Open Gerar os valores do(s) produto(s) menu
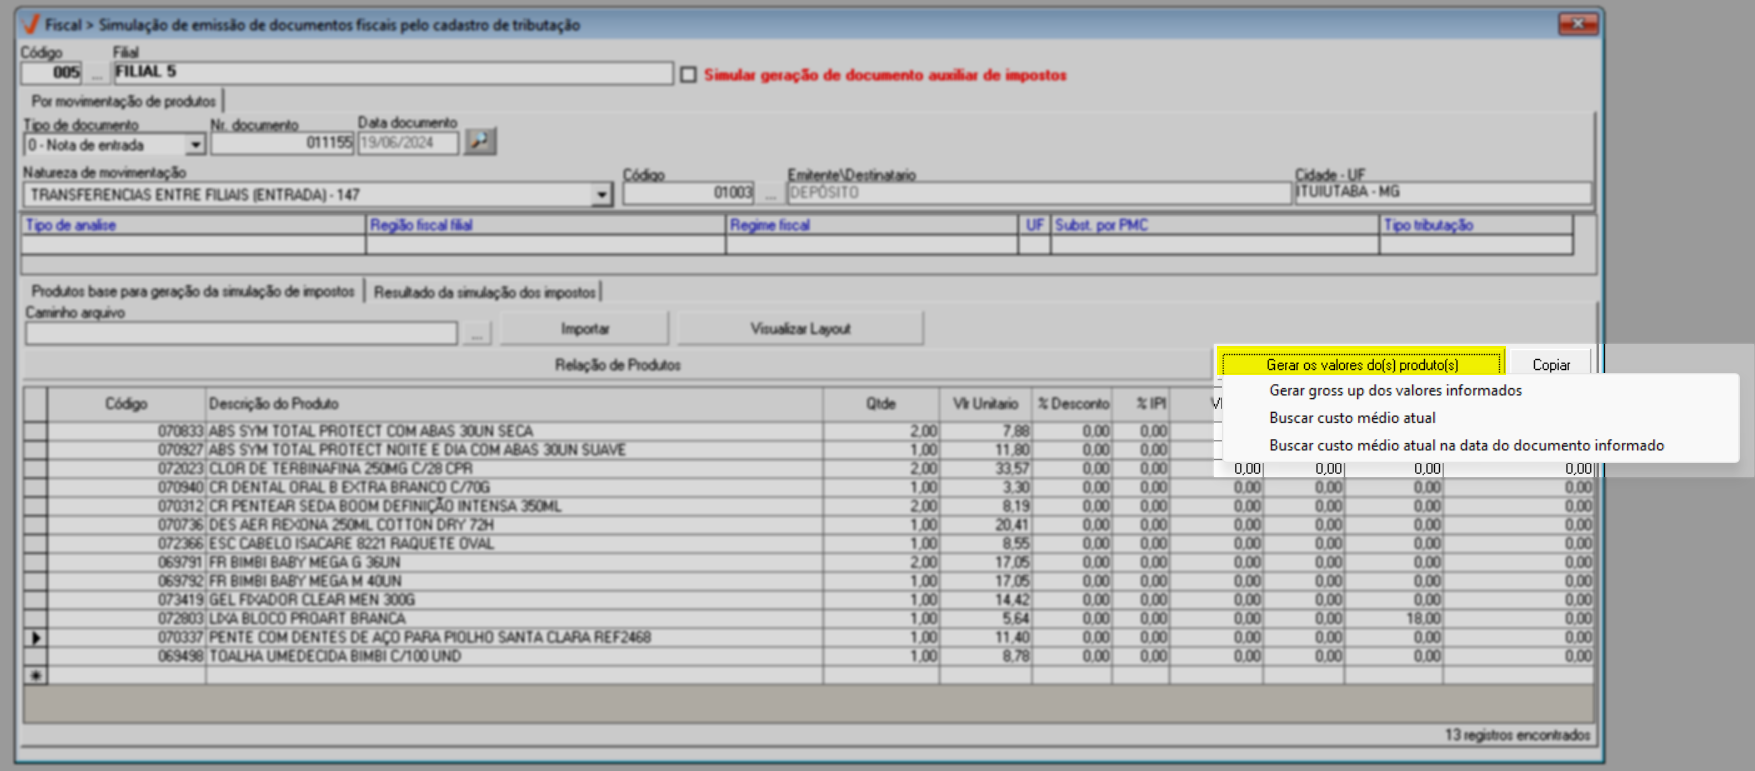 [x=1361, y=365]
